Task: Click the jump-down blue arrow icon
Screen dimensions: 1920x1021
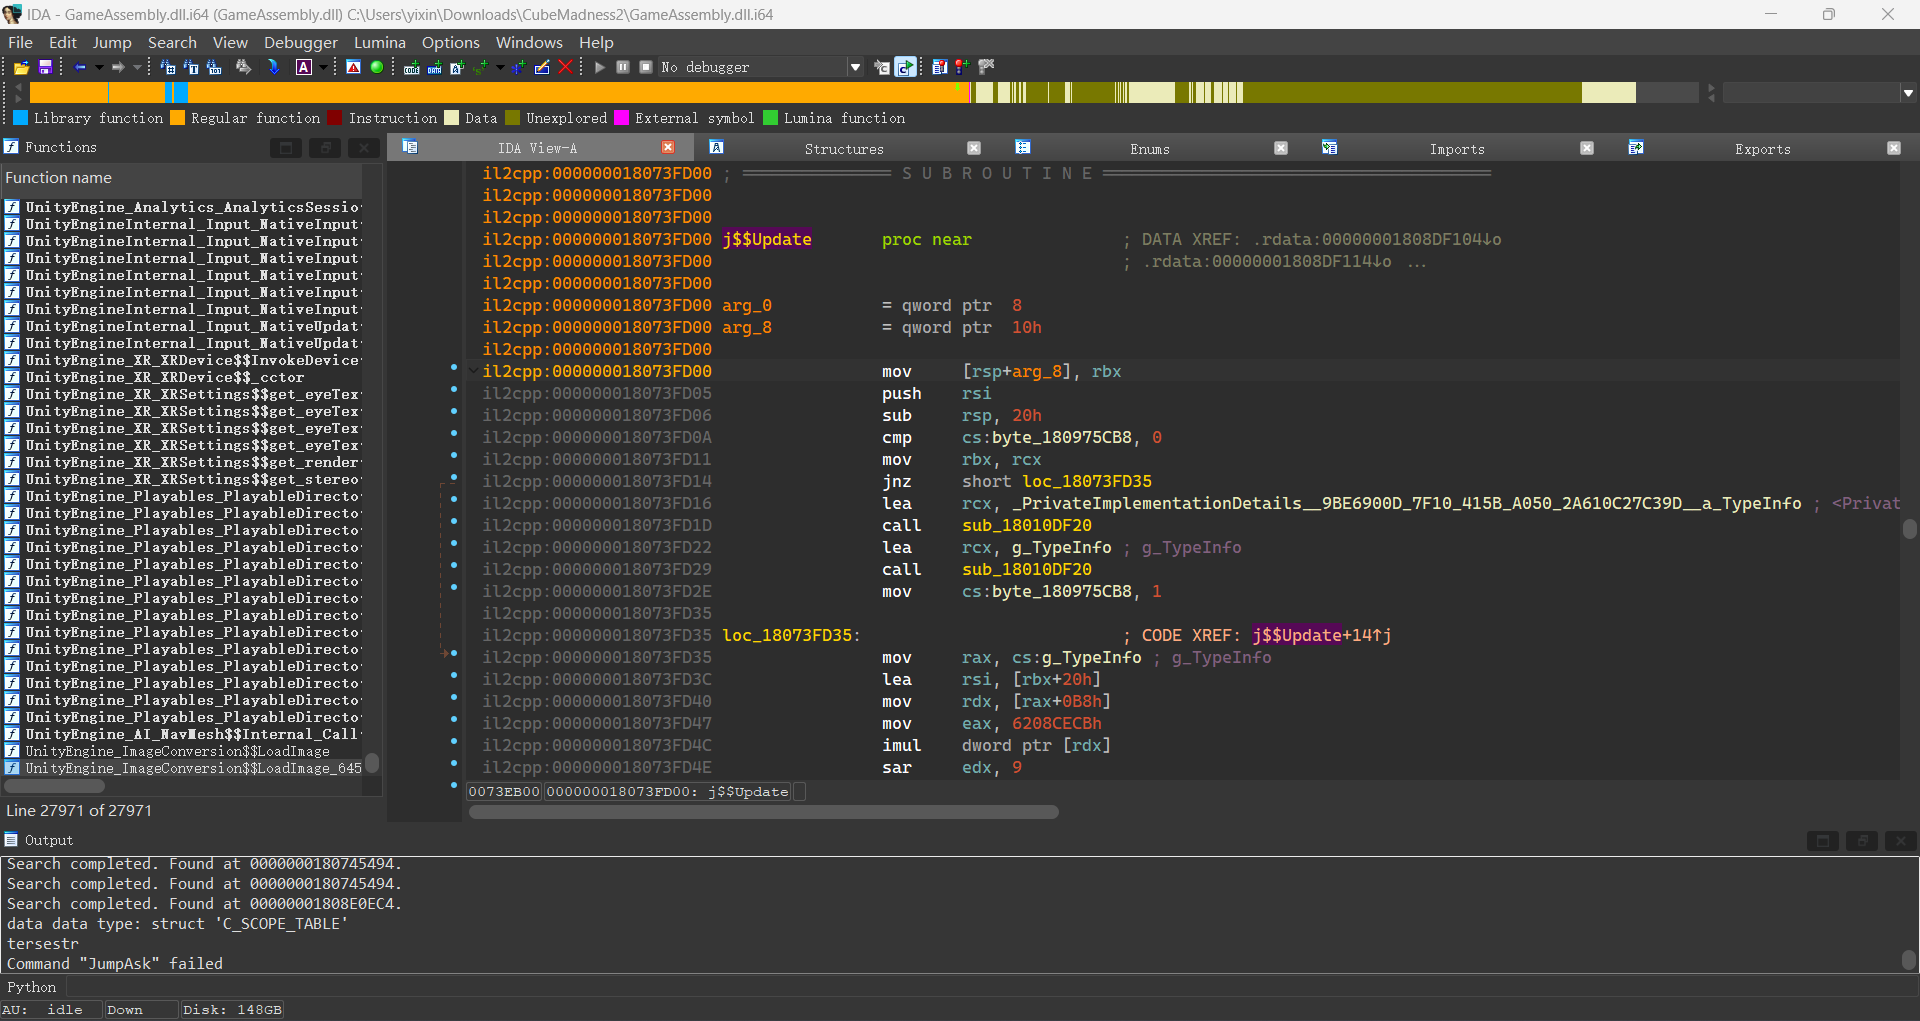Action: click(273, 67)
